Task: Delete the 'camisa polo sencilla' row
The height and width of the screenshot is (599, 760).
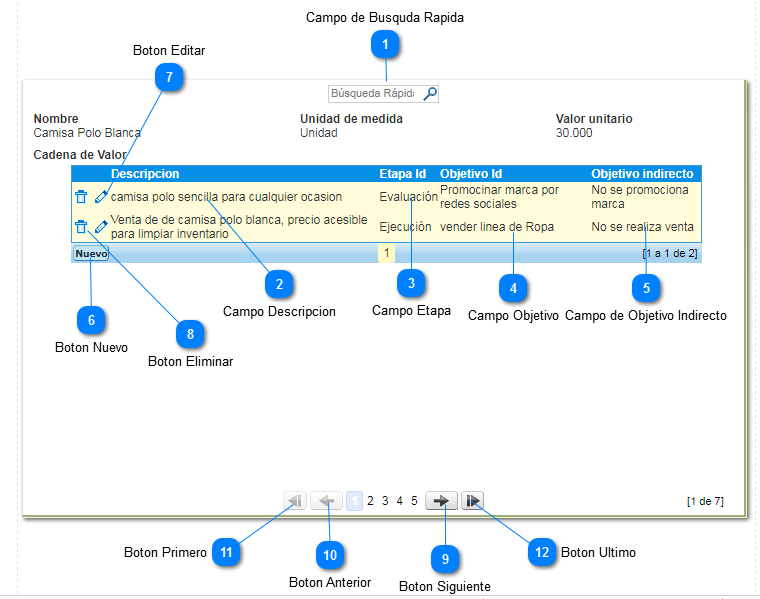Action: pos(81,197)
